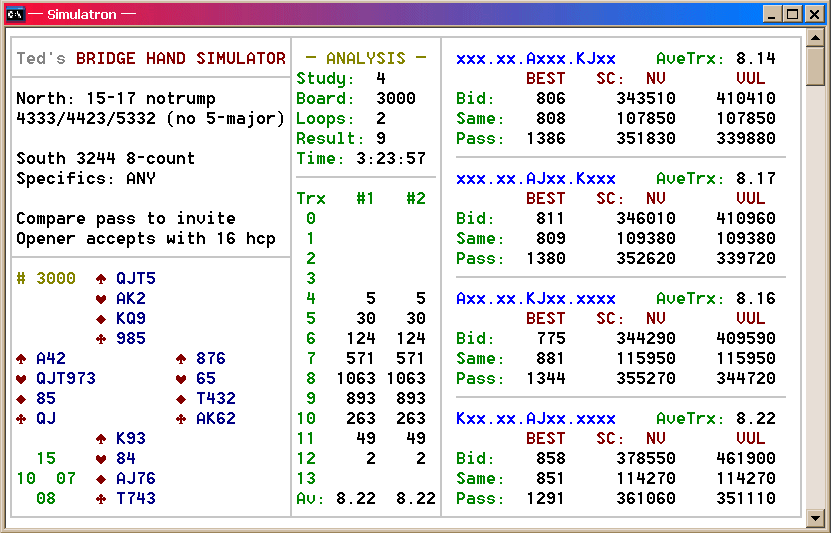Click North's spade symbol beside QJT5

pyautogui.click(x=101, y=279)
